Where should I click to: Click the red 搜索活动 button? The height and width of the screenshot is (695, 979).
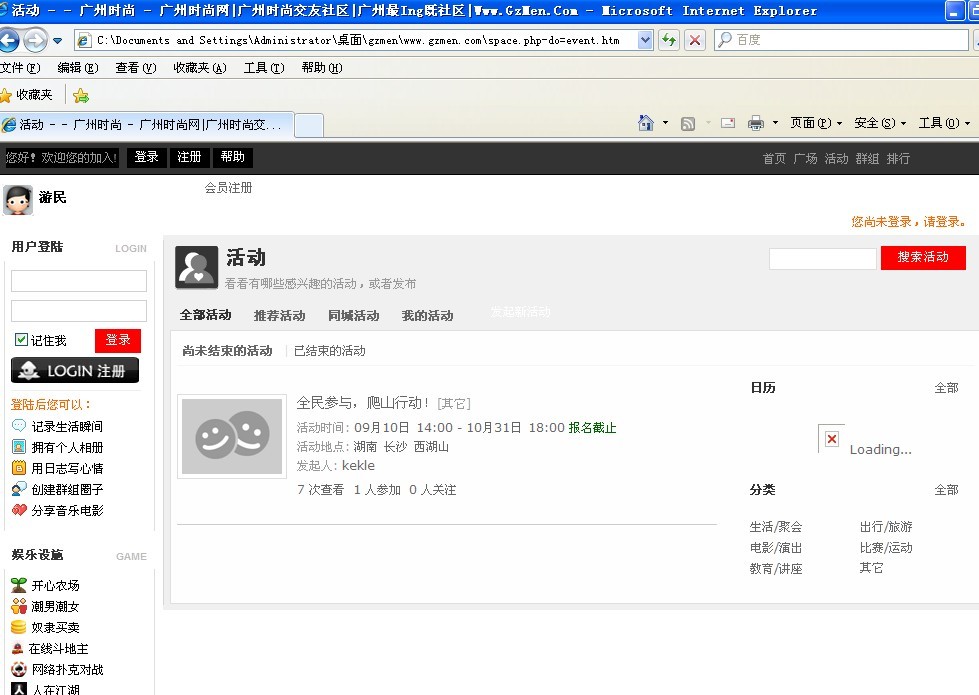(x=923, y=258)
